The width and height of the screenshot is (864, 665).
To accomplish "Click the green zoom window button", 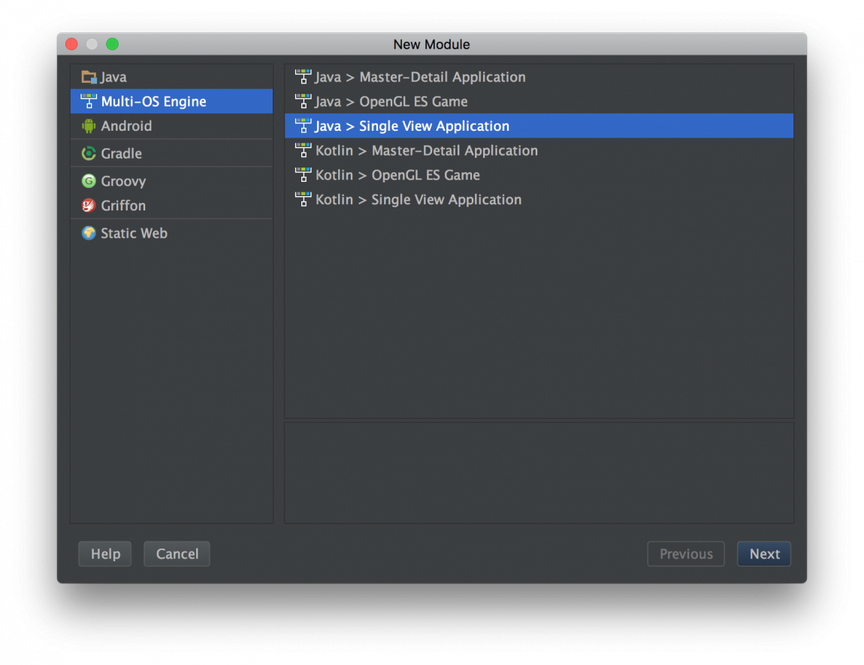I will [x=112, y=44].
